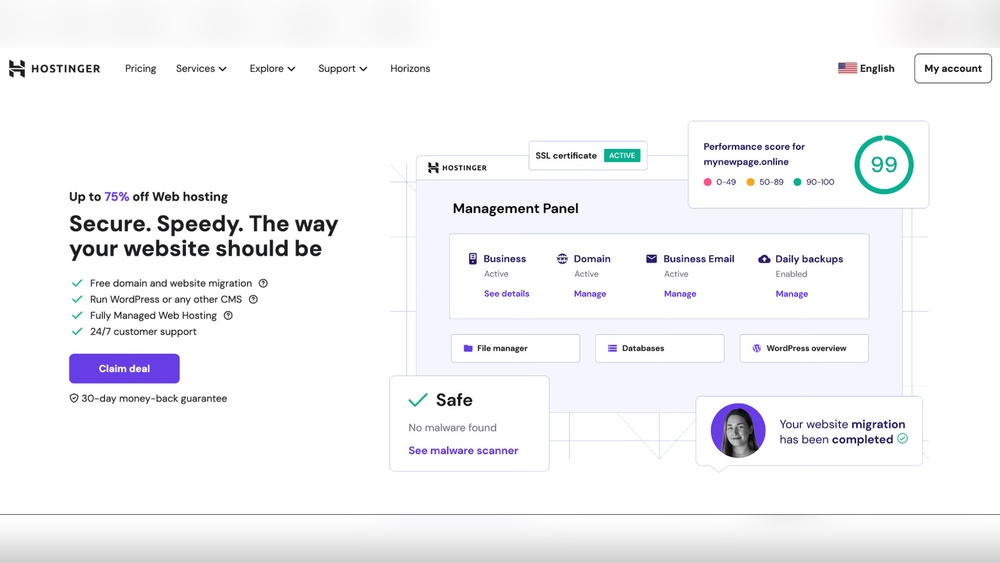
Task: Click the My account button
Action: pyautogui.click(x=953, y=68)
